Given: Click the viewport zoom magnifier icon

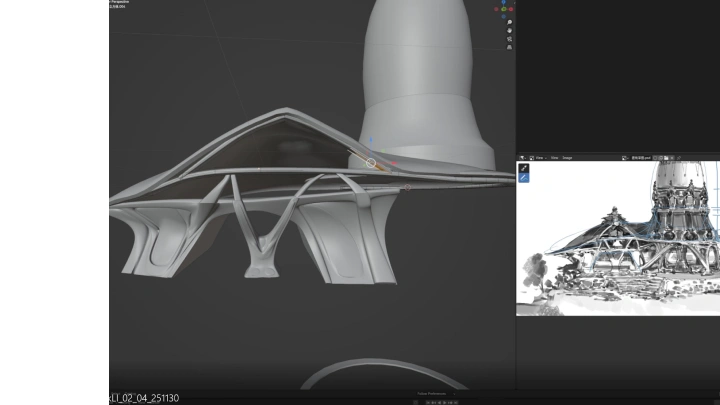Looking at the screenshot, I should coord(509,22).
